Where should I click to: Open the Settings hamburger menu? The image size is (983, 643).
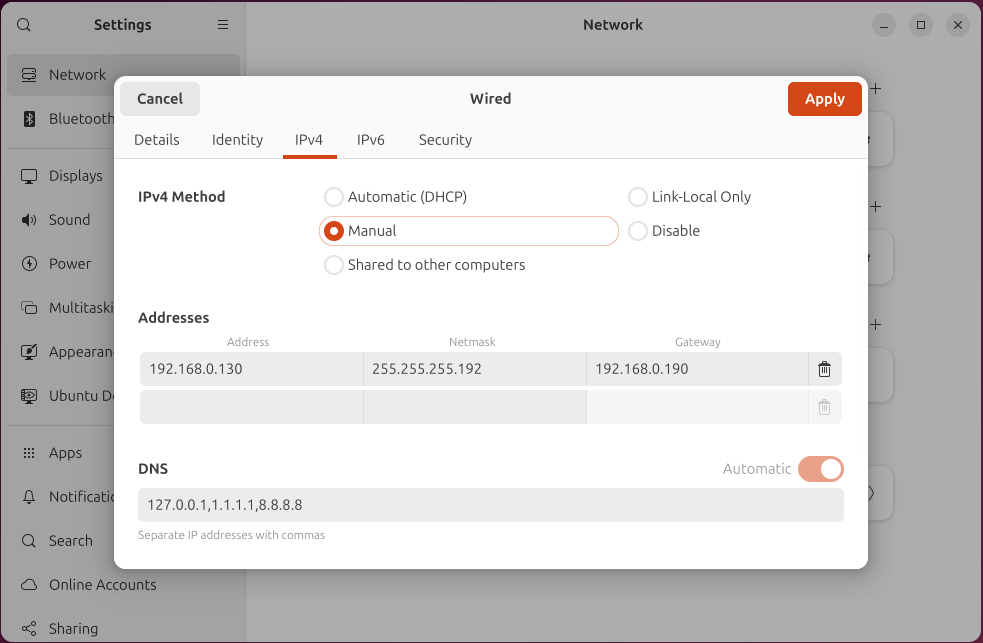[223, 25]
